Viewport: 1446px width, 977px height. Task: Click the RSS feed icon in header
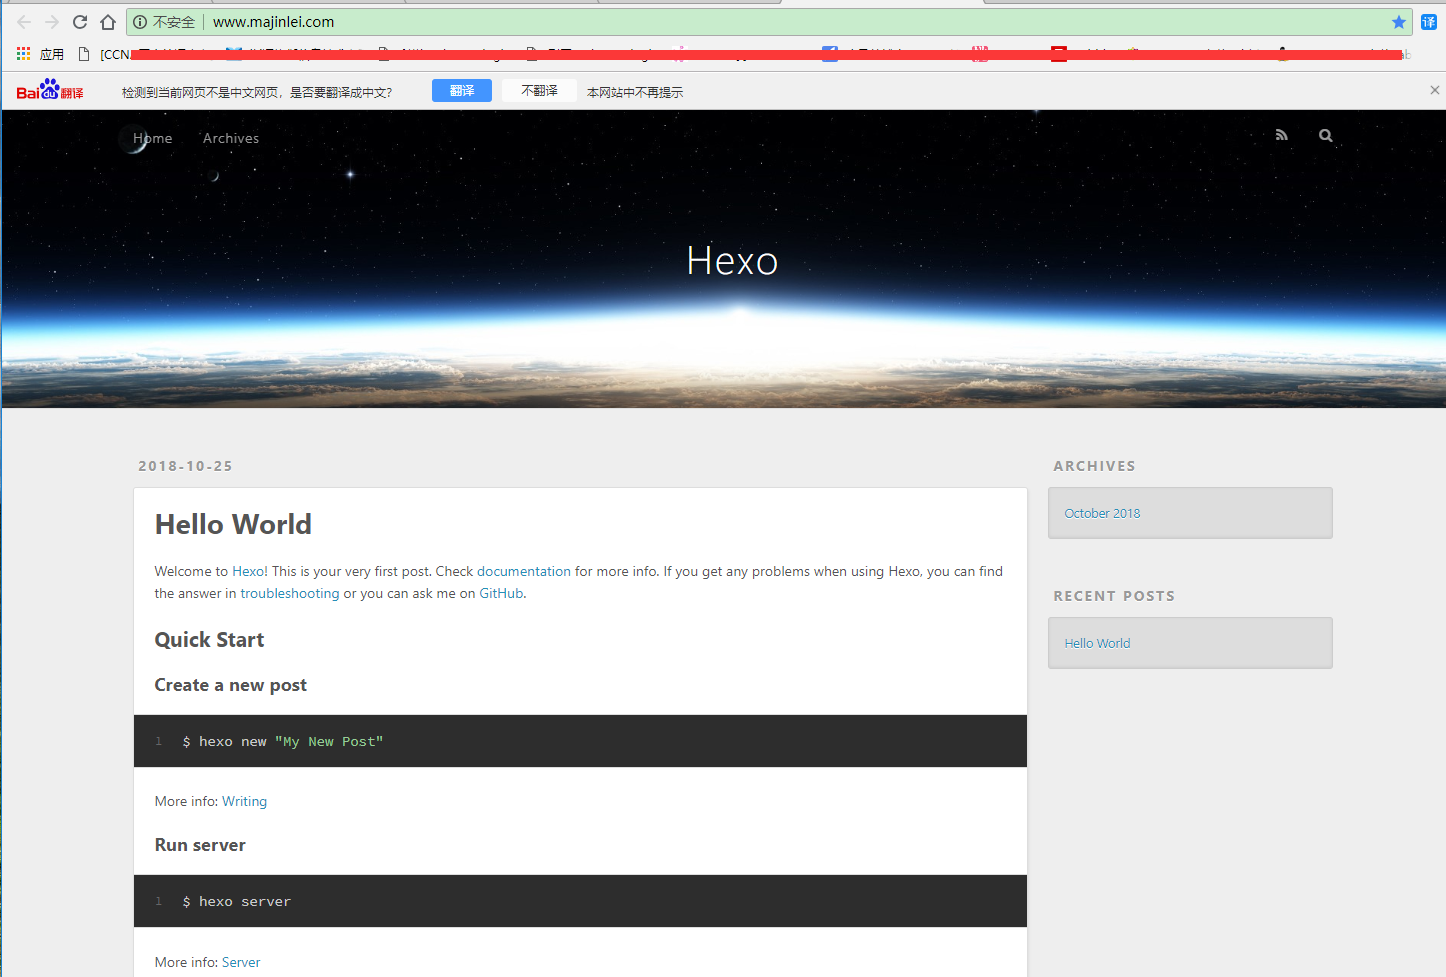pyautogui.click(x=1281, y=135)
